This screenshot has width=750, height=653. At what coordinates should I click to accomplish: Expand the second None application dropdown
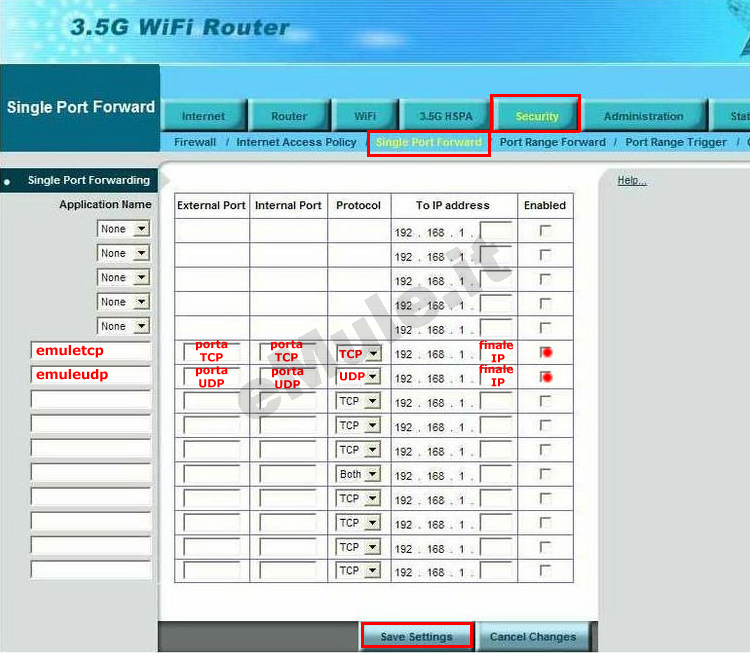tap(123, 253)
